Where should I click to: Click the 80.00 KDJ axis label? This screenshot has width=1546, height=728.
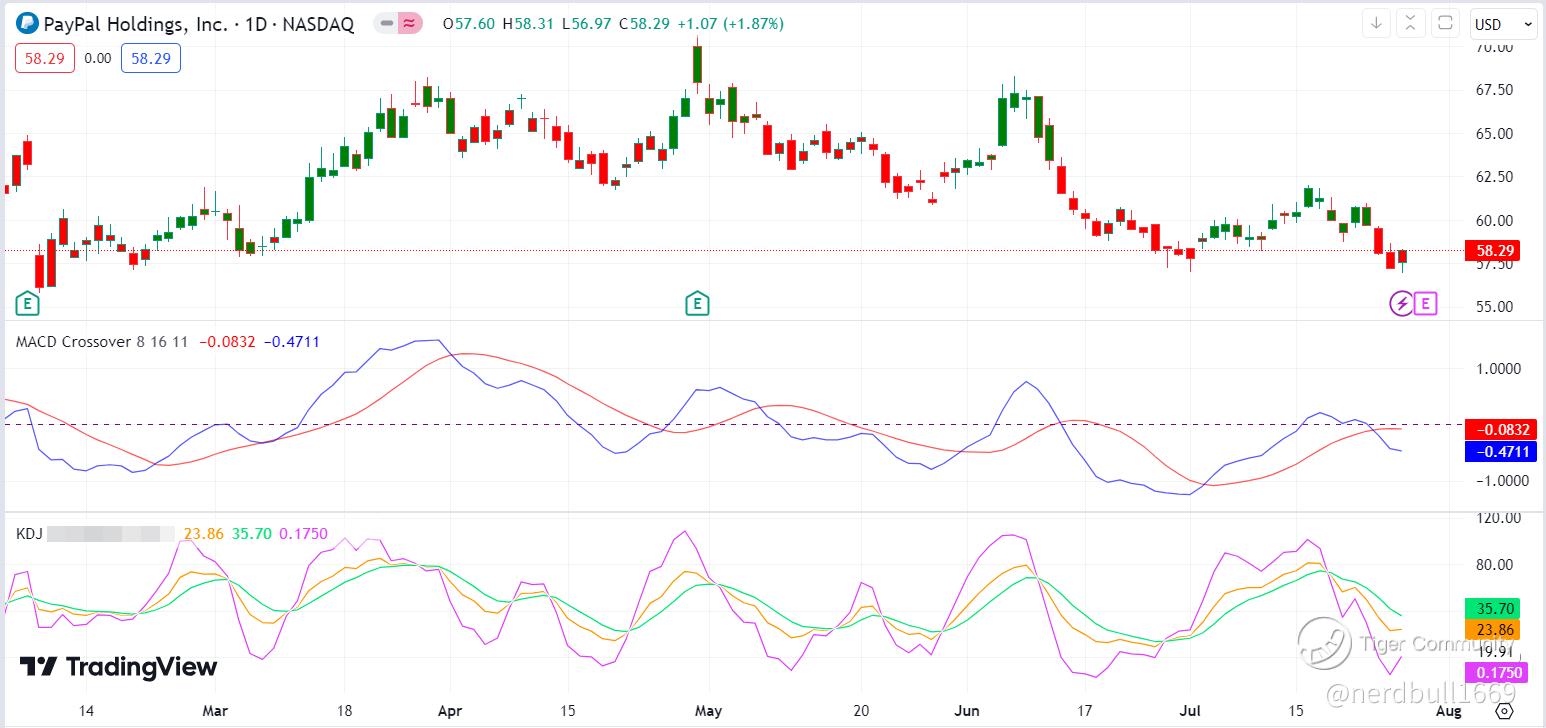pos(1492,565)
